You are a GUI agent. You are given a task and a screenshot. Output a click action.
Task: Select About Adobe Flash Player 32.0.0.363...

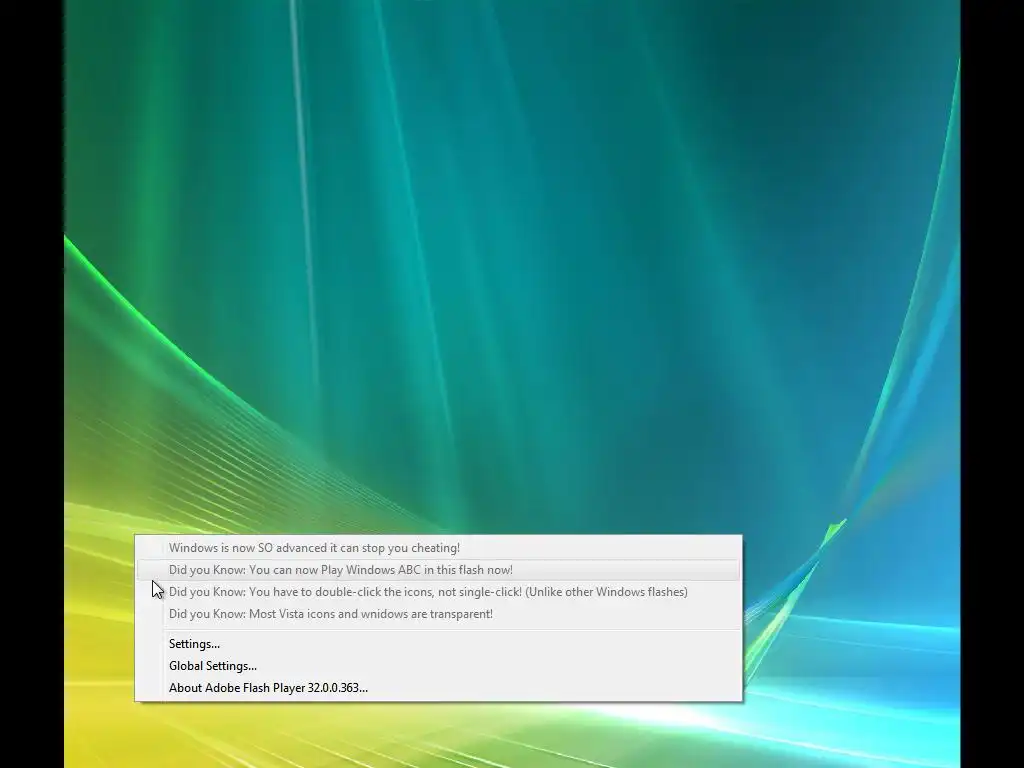(438, 688)
